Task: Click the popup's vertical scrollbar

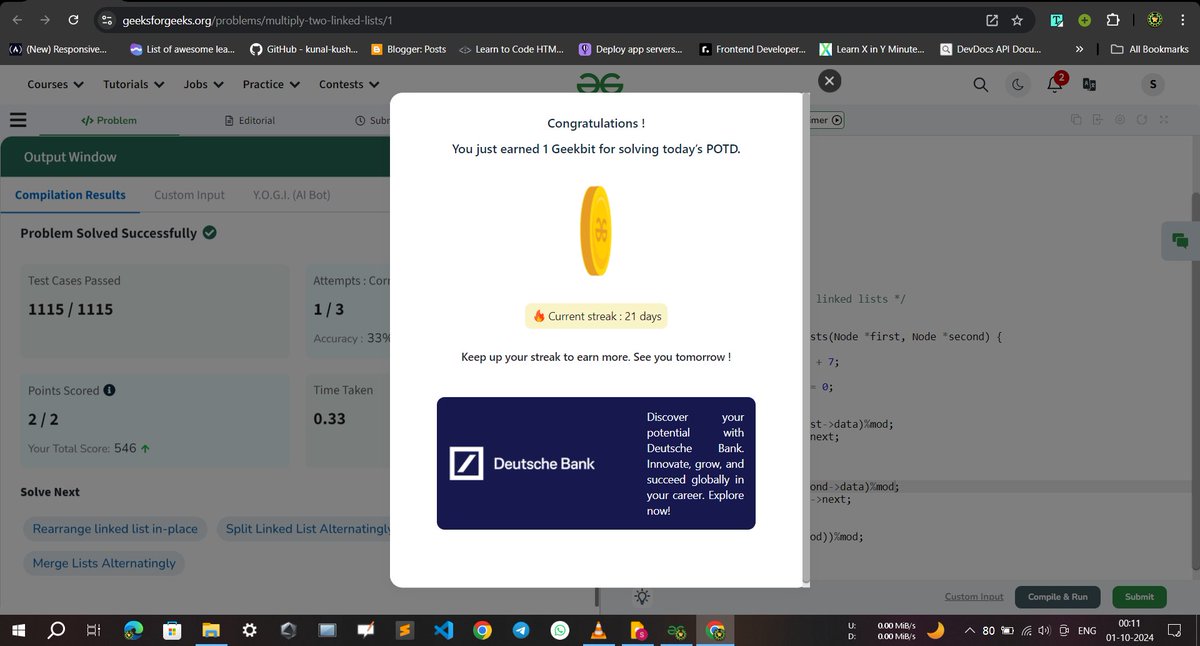Action: [806, 340]
